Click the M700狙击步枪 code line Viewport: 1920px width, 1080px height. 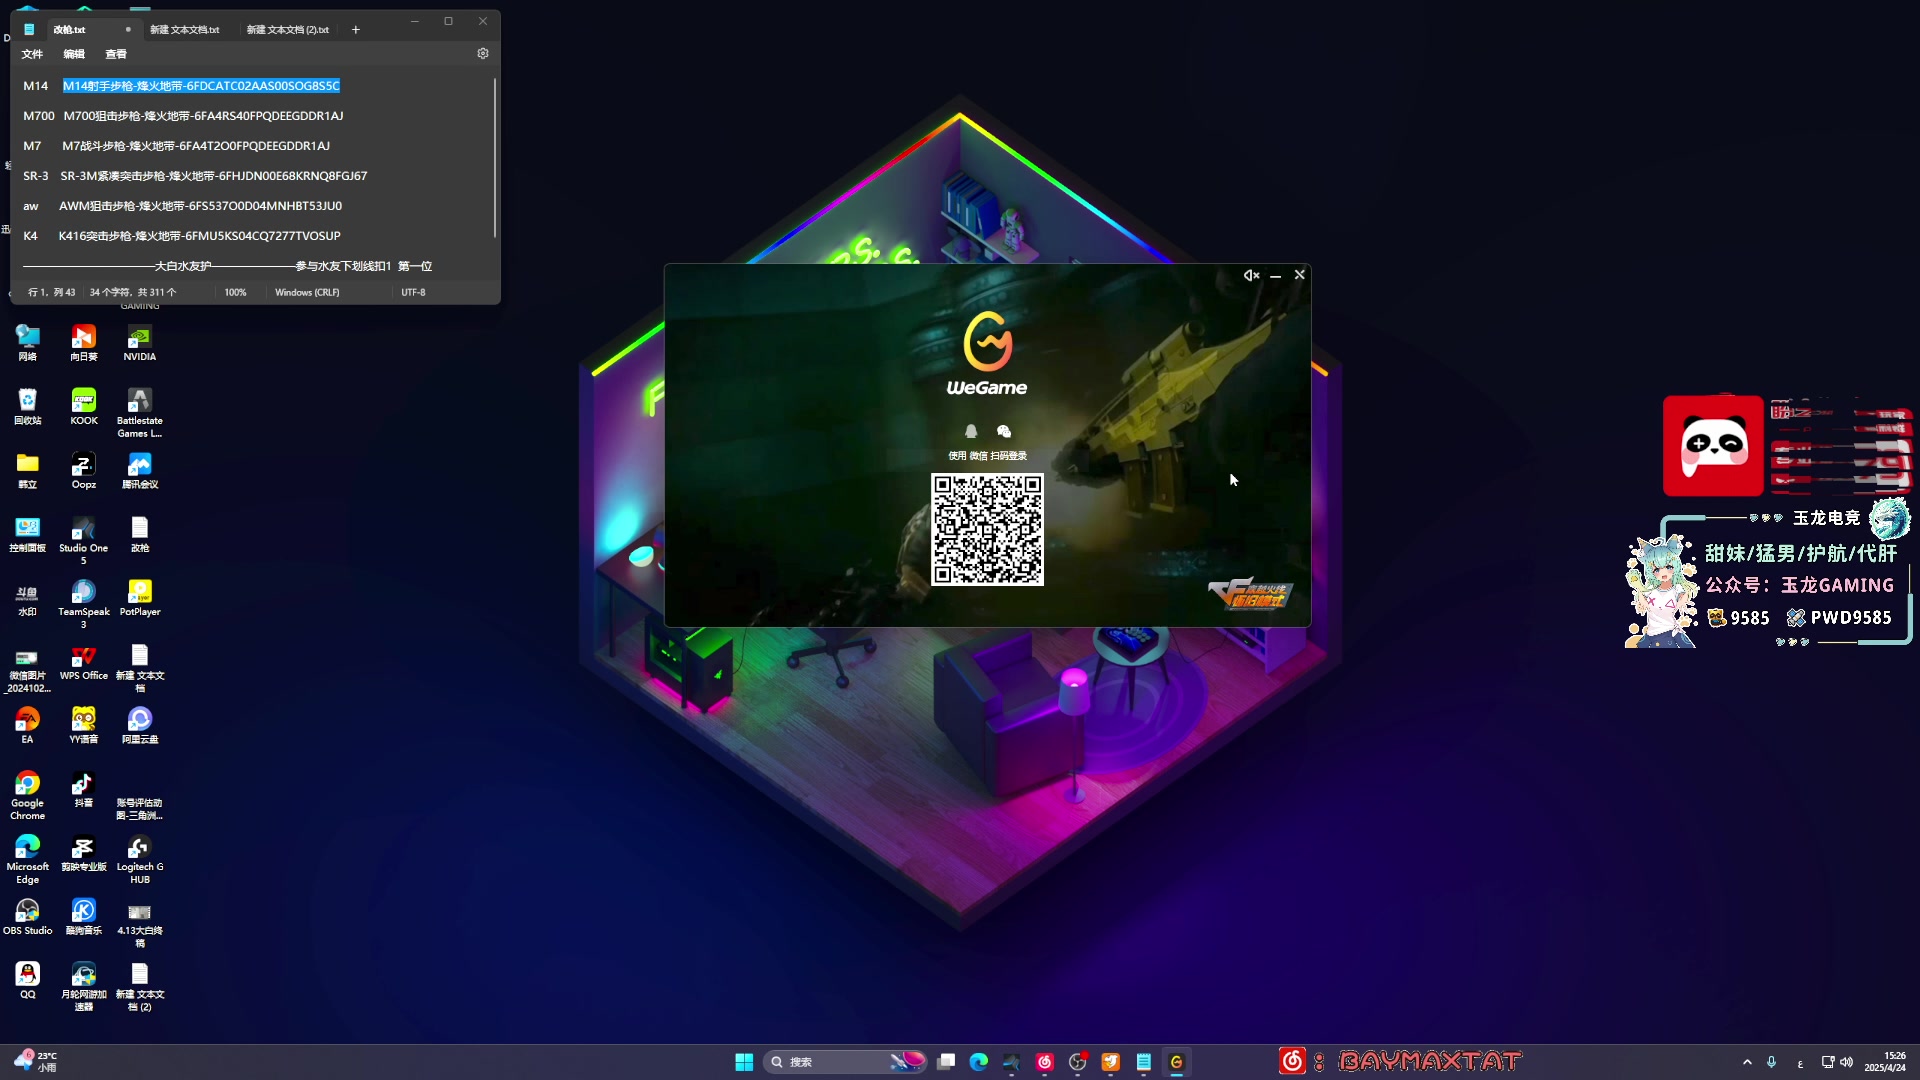point(203,116)
